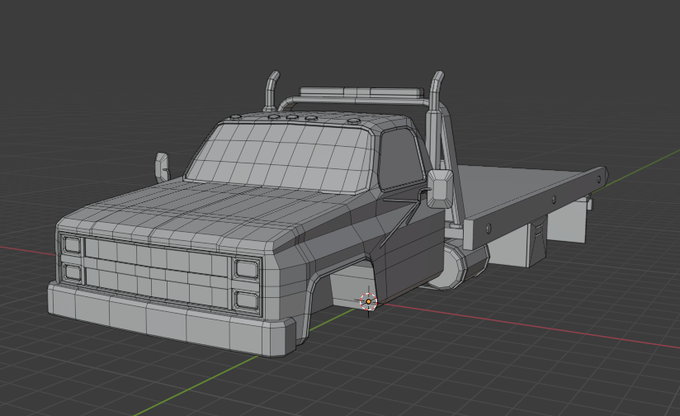
Task: Click the large side mirror beside the door
Action: [x=441, y=189]
